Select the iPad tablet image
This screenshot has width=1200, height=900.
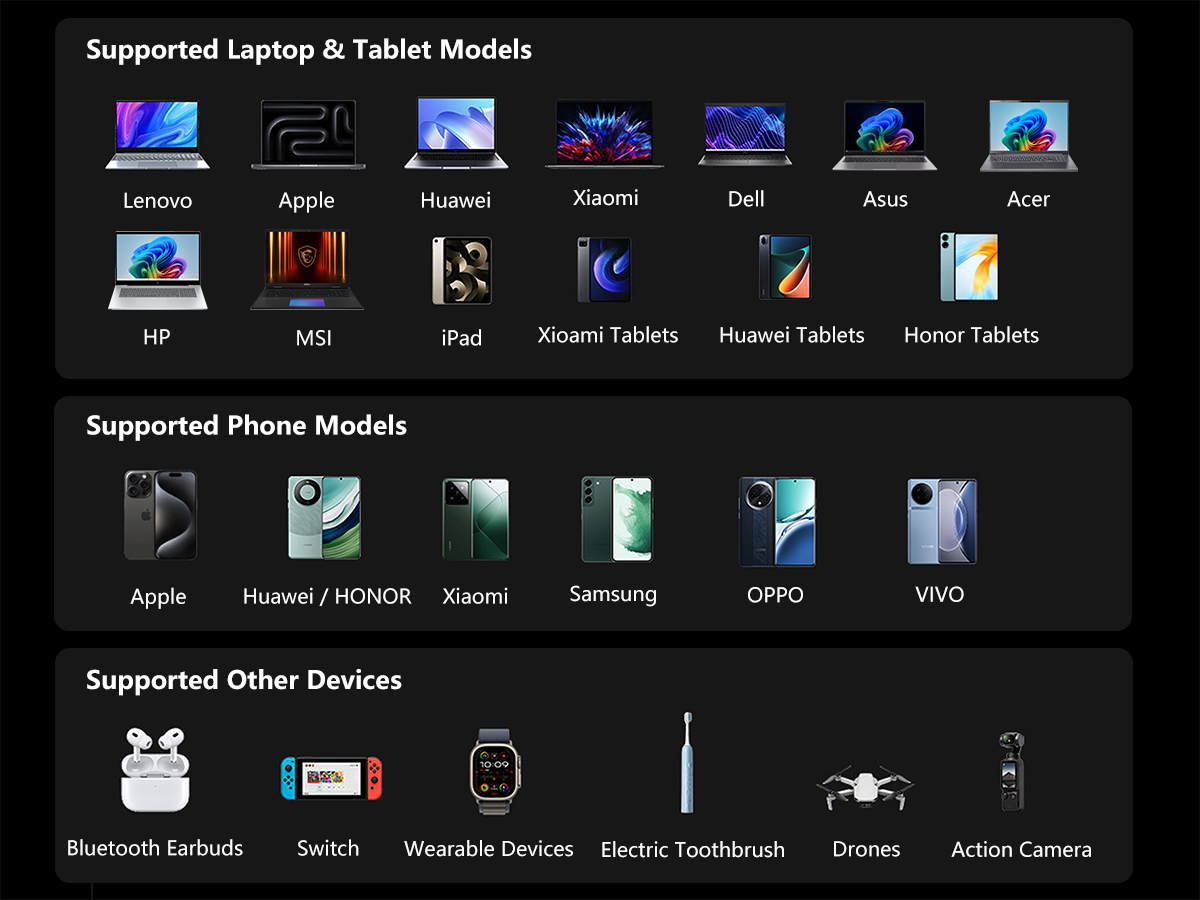pos(461,270)
